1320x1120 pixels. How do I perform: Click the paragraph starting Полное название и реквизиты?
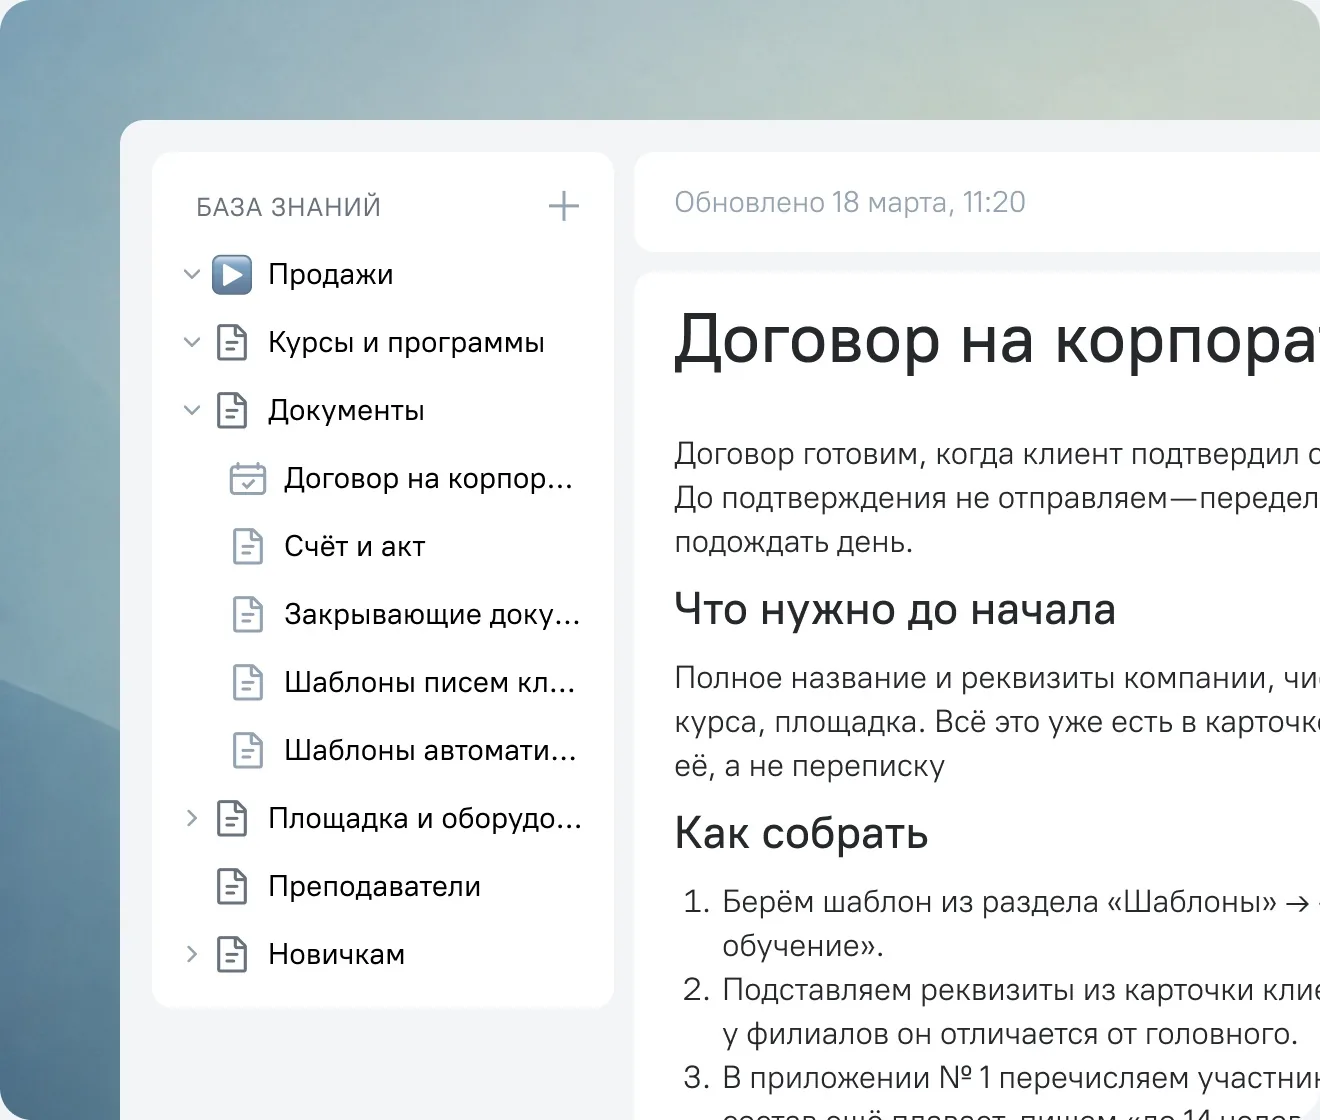click(x=997, y=722)
